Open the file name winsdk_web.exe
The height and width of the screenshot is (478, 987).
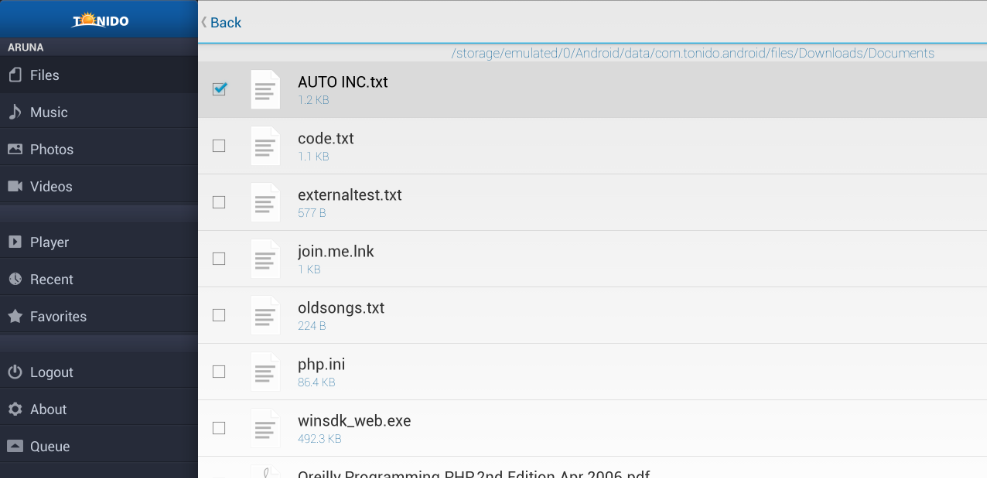pos(354,421)
